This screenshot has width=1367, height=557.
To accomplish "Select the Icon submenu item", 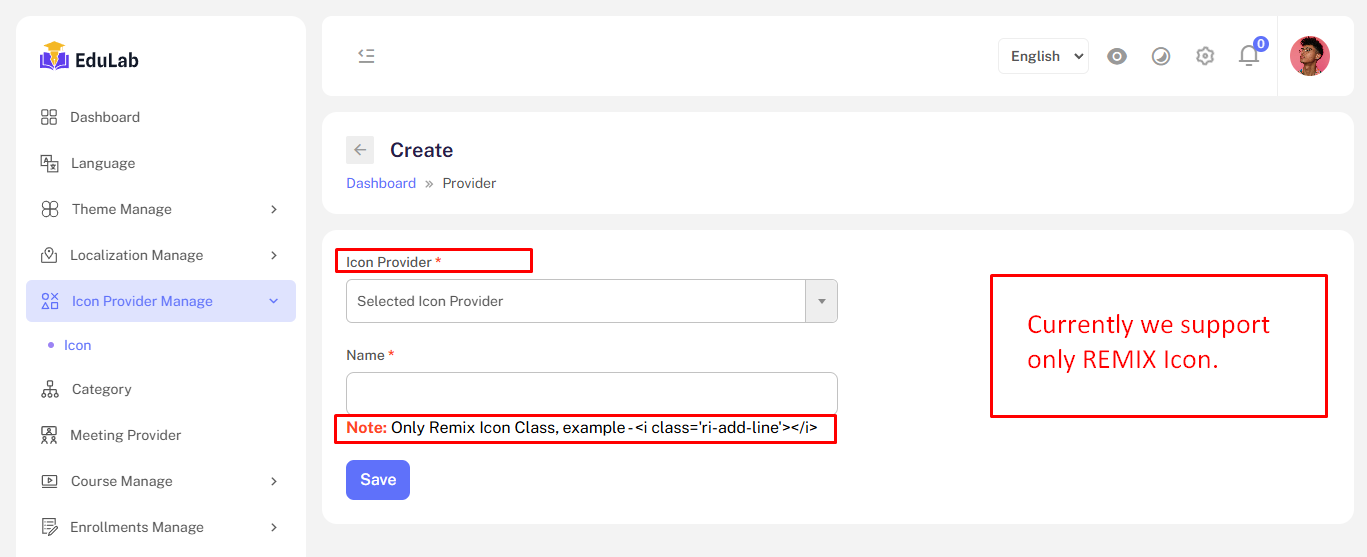I will coord(77,345).
